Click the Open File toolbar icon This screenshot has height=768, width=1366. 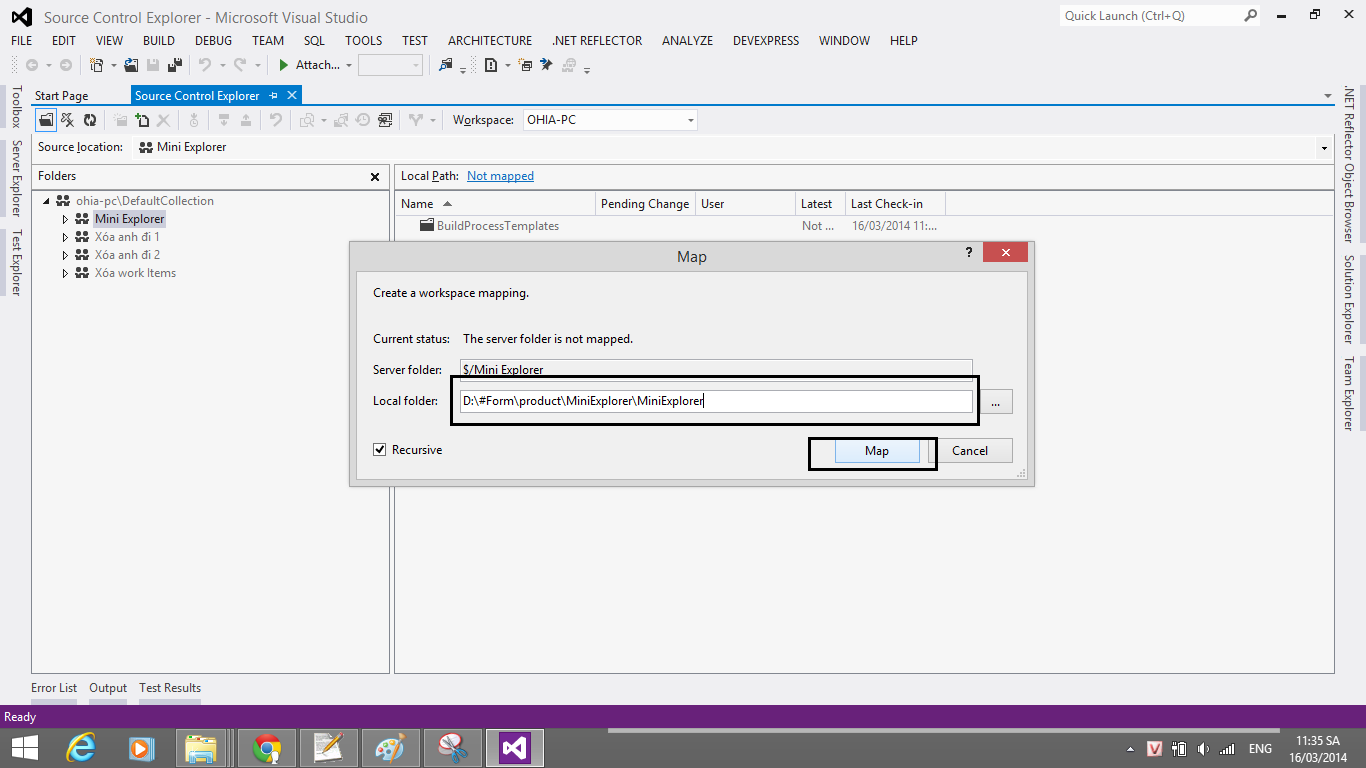[x=131, y=65]
